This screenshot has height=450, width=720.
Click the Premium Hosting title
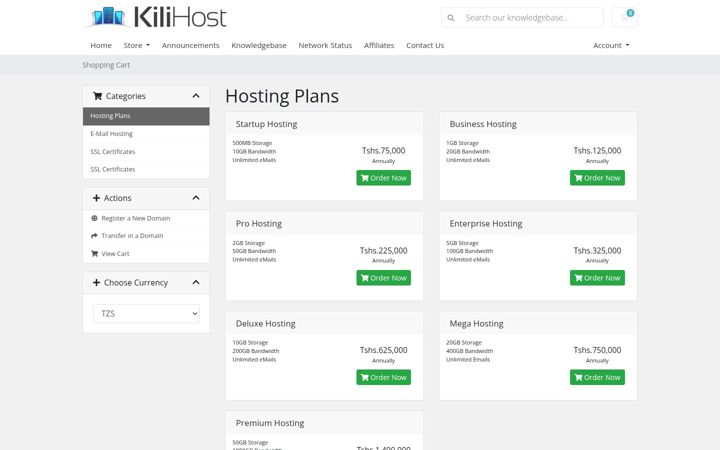pyautogui.click(x=270, y=423)
